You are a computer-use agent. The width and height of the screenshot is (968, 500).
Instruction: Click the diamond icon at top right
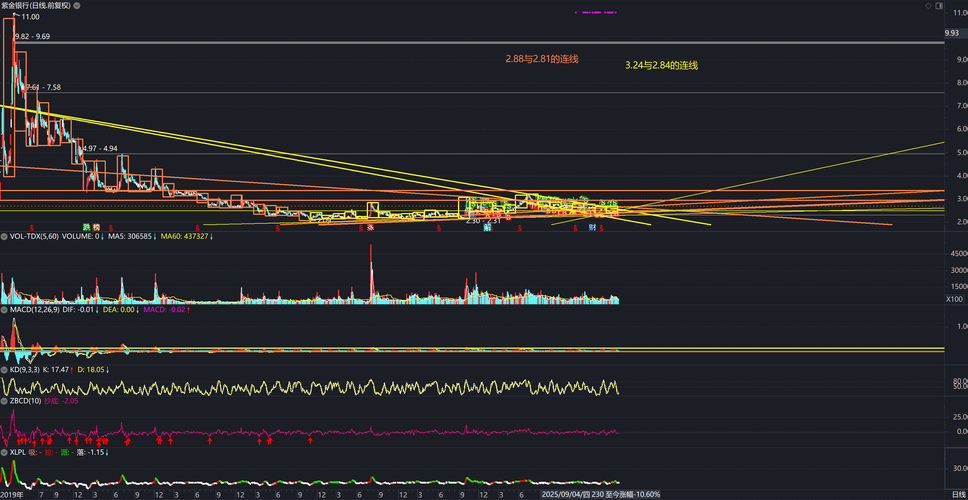click(x=928, y=5)
